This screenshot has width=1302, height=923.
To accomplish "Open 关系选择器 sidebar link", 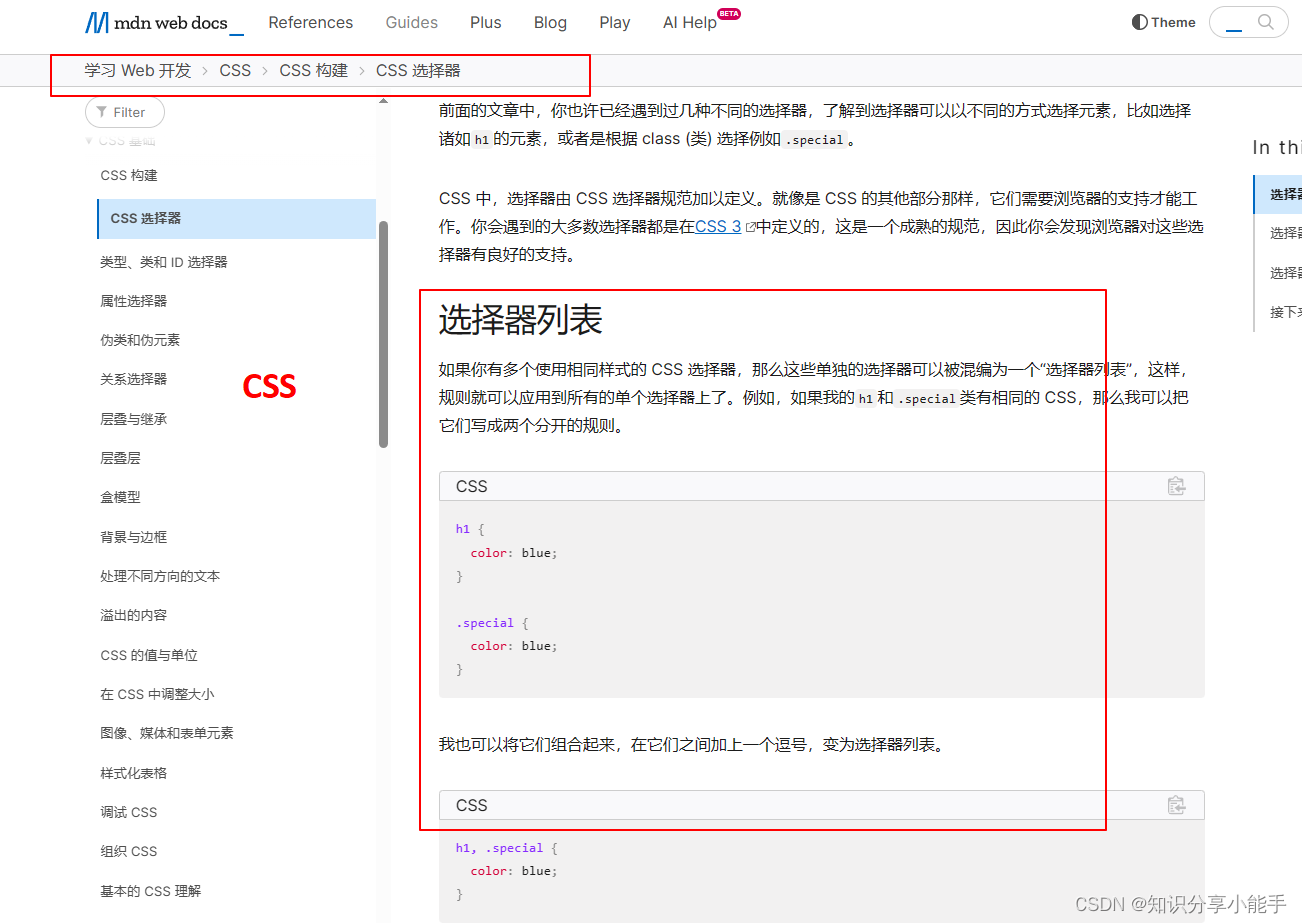I will pos(134,379).
